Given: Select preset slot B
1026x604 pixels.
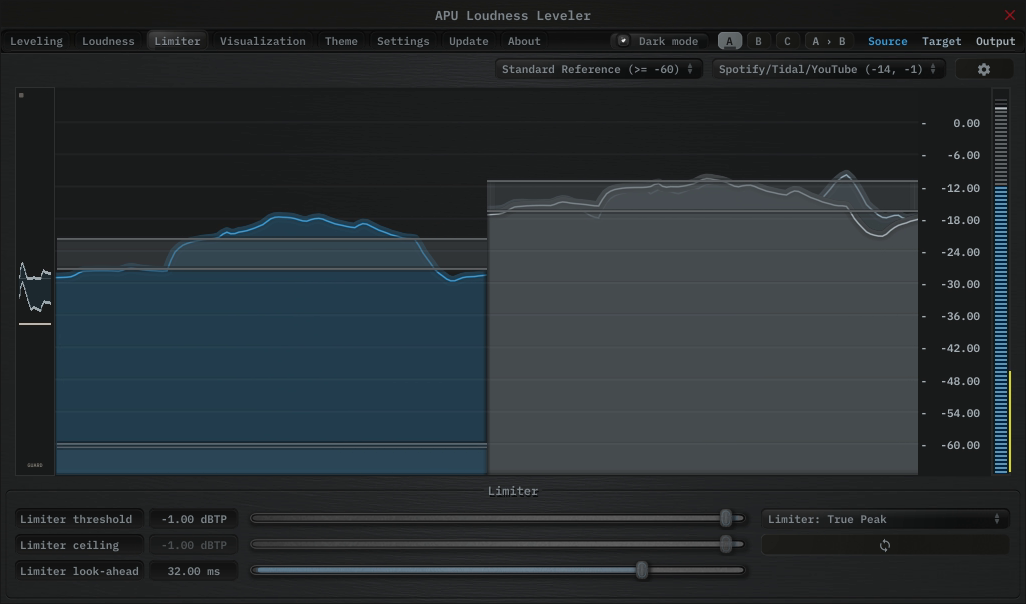Looking at the screenshot, I should [x=758, y=41].
